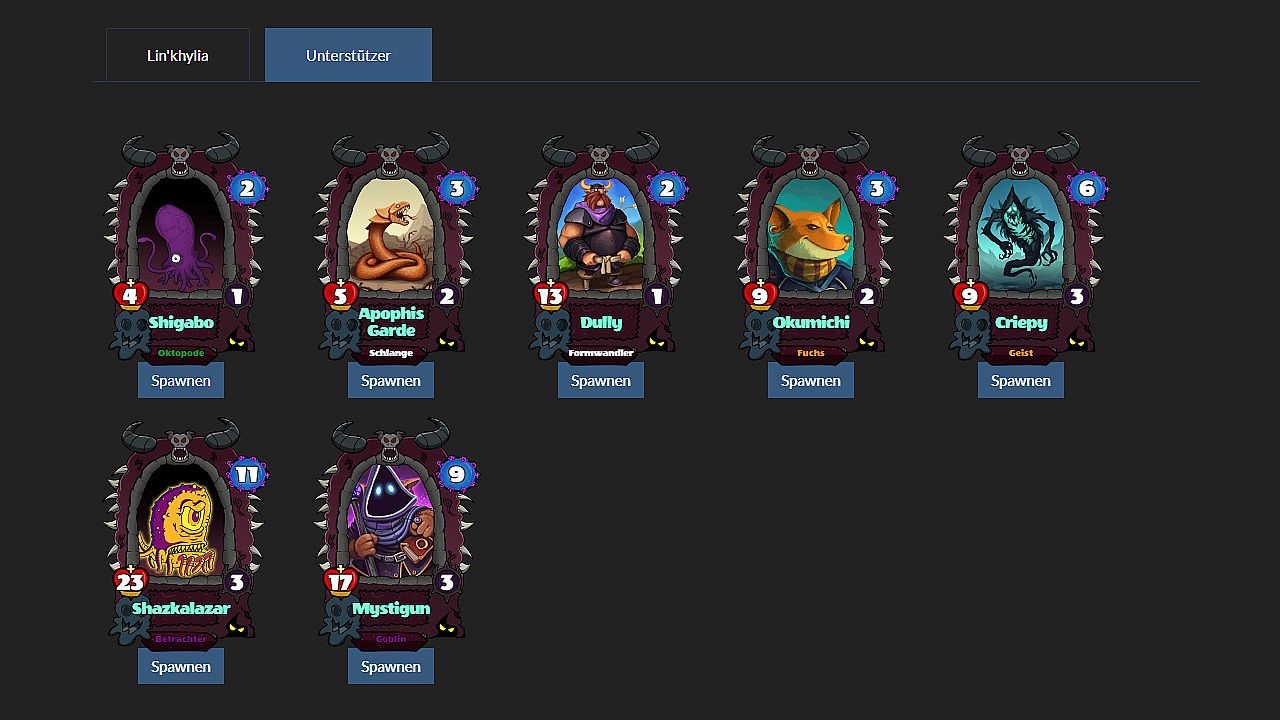The height and width of the screenshot is (720, 1280).
Task: Click the Shigabo octopus card artwork
Action: 180,234
